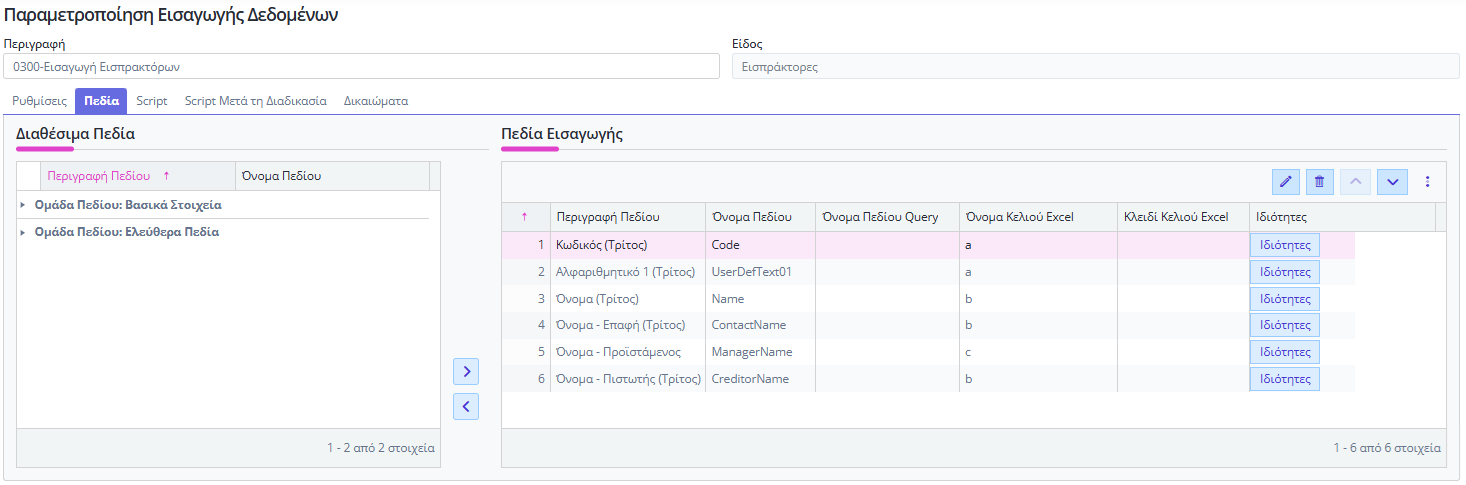Expand the Βασικά Στοιχεία field group
The width and height of the screenshot is (1466, 485).
[24, 205]
